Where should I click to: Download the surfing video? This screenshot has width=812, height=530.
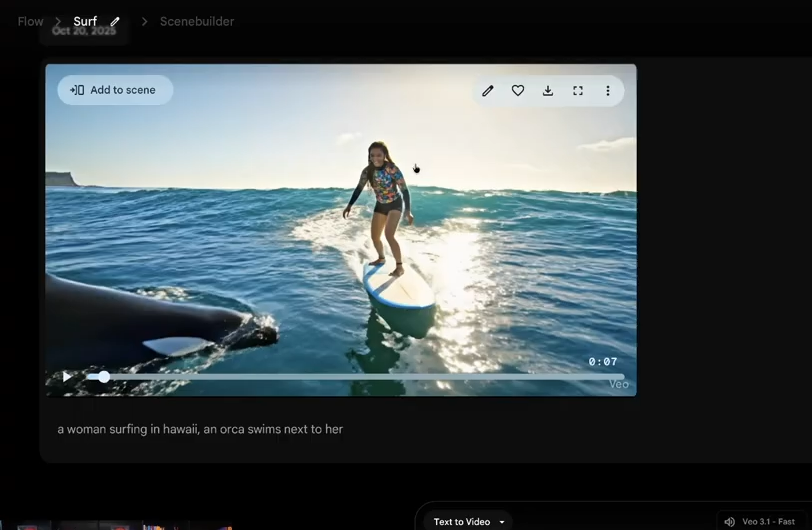click(548, 91)
